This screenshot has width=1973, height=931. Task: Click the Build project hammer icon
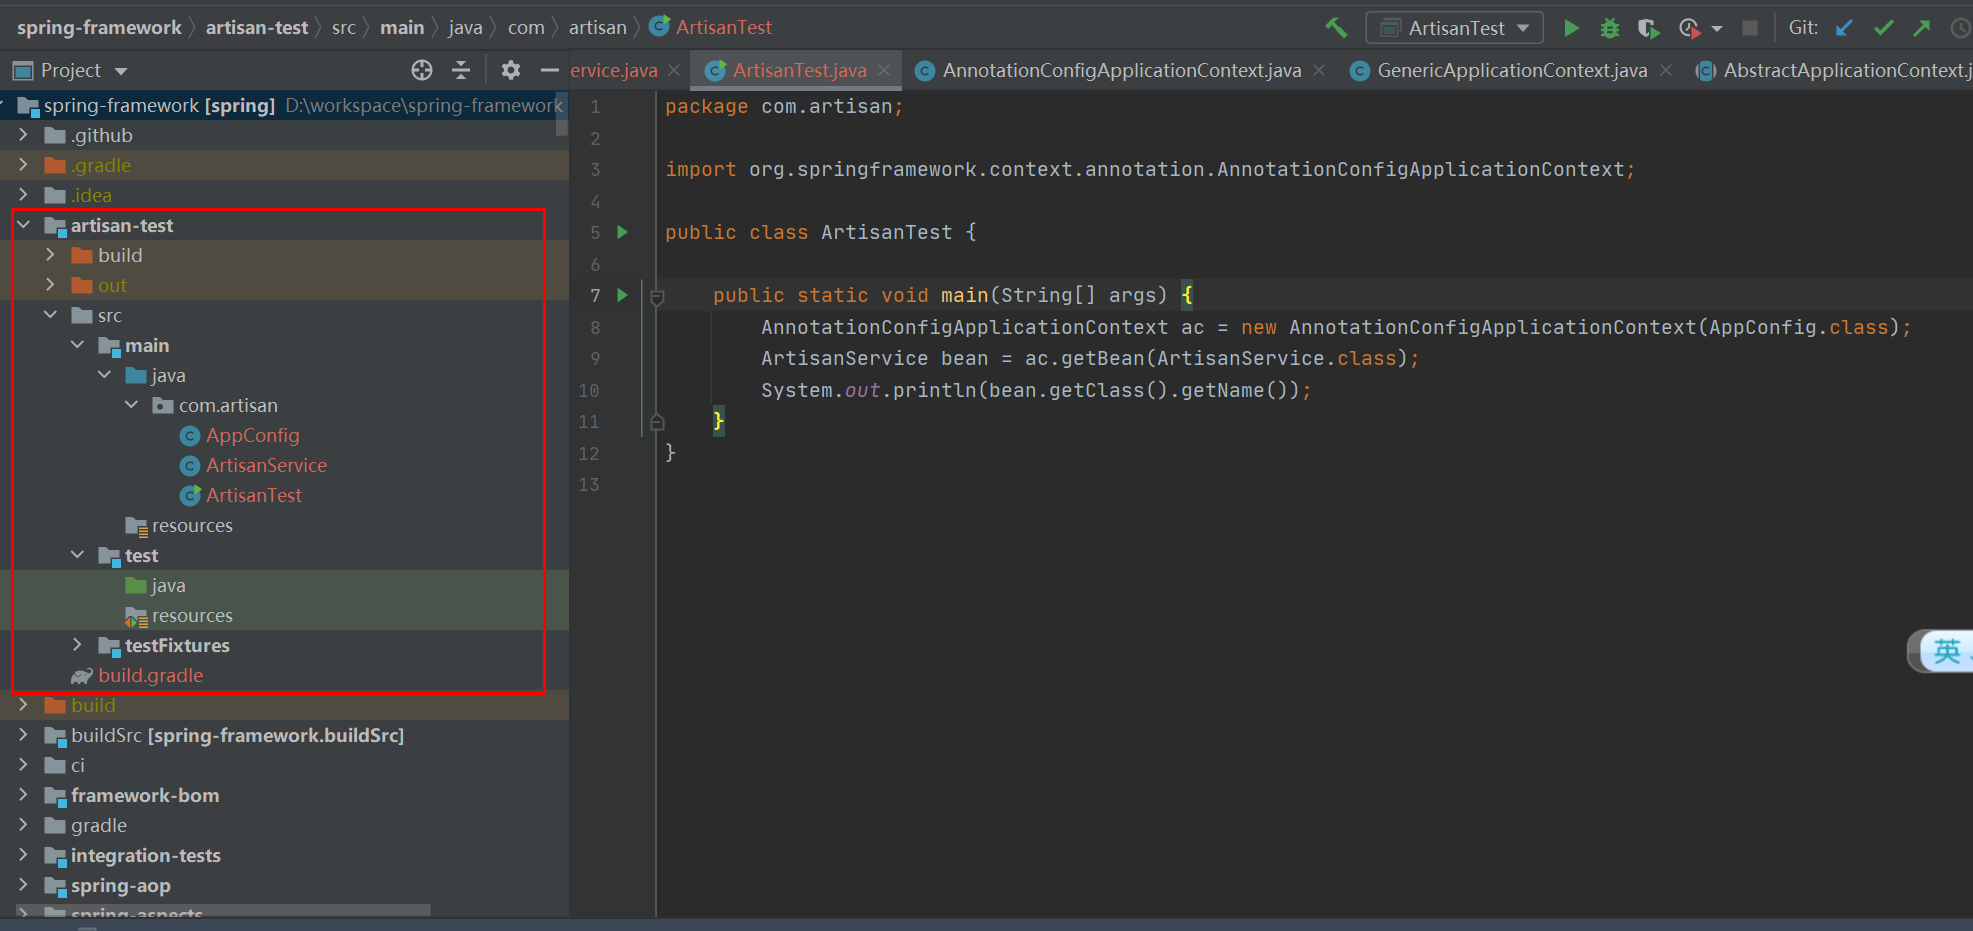tap(1336, 28)
